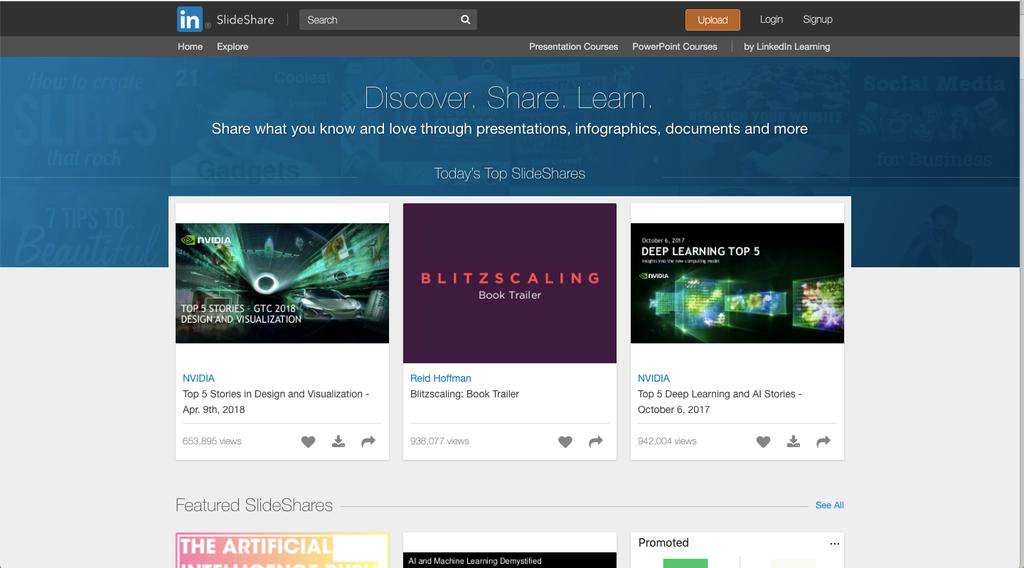Screen dimensions: 1024x568
Task: Open AI and Machine Learning Demystified thumbnail
Action: 509,560
